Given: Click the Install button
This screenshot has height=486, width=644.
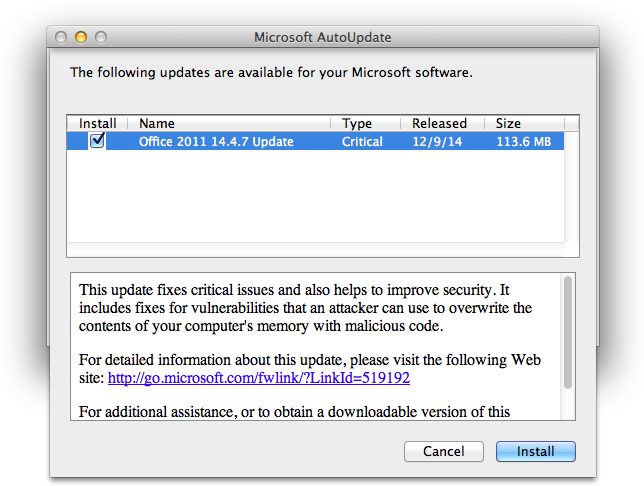Looking at the screenshot, I should [535, 452].
